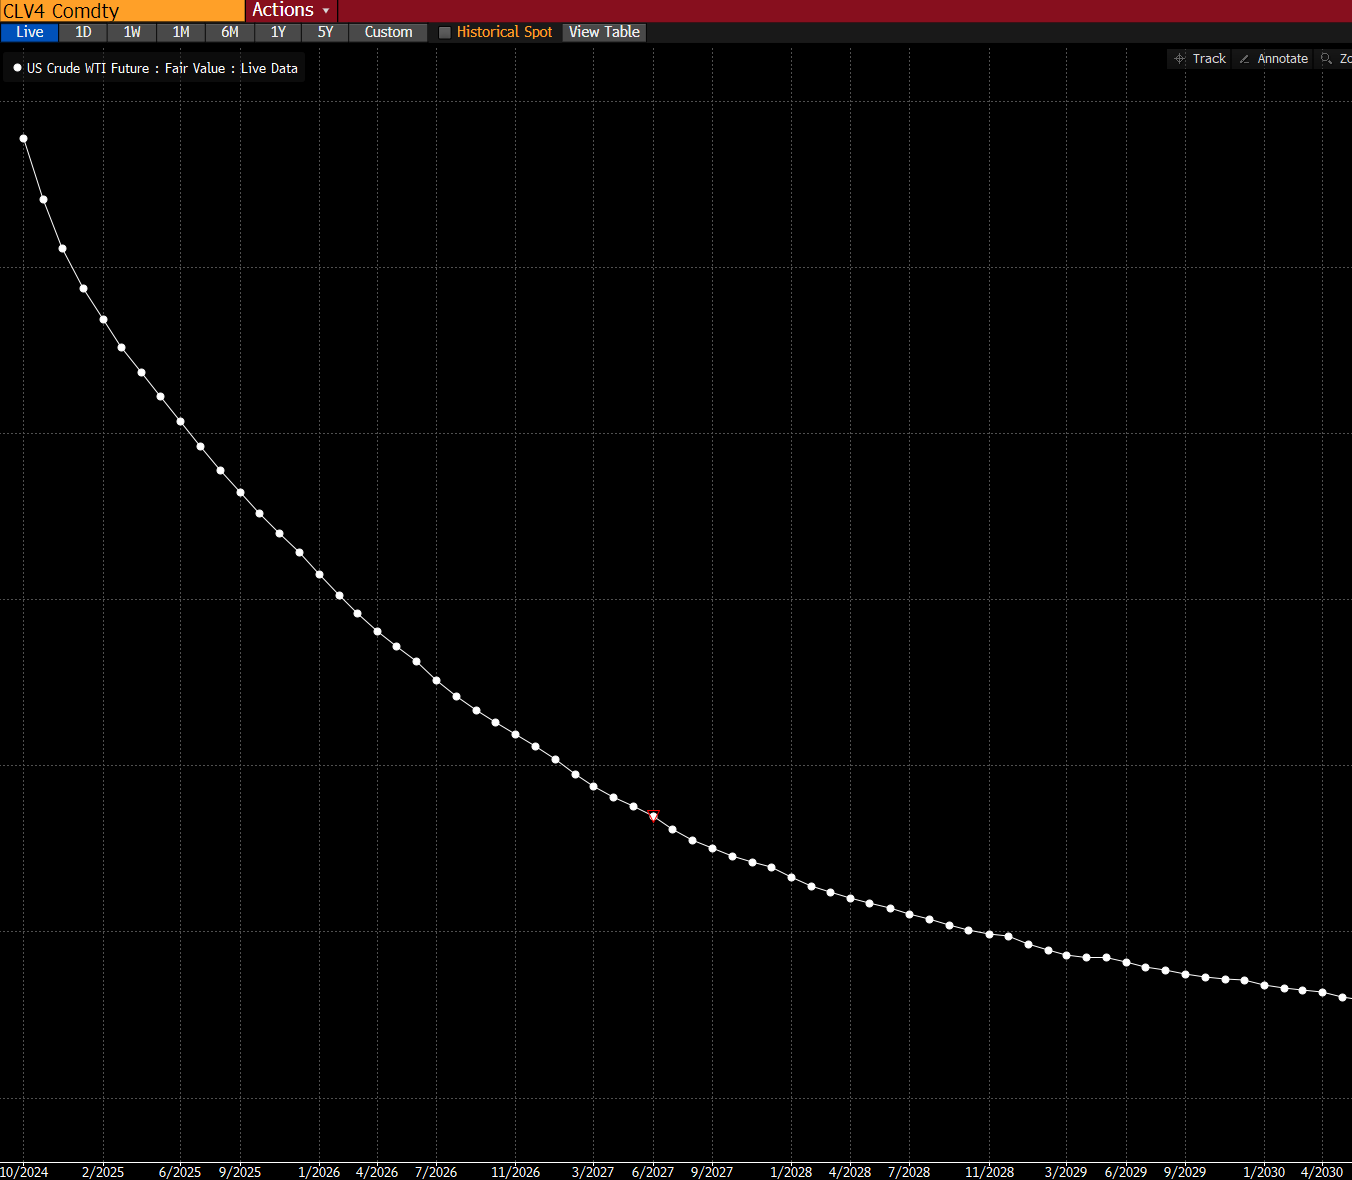The width and height of the screenshot is (1352, 1180).
Task: Click the 7/2028 x-axis label
Action: tap(909, 1172)
